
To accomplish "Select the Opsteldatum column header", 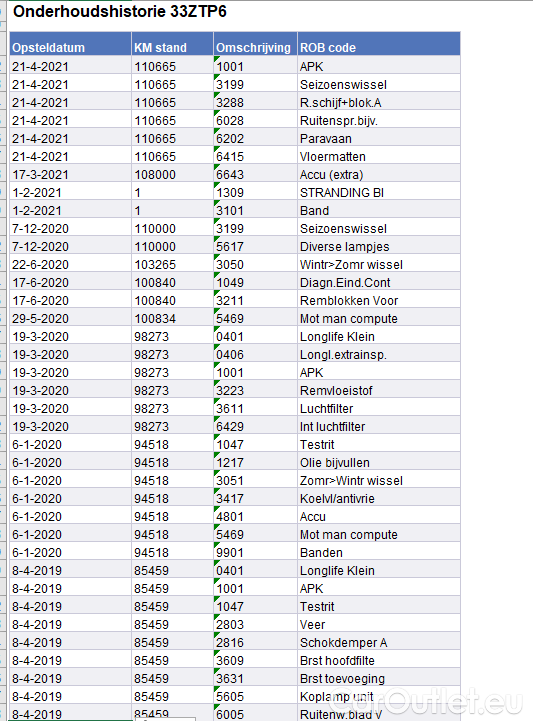I will click(x=70, y=44).
